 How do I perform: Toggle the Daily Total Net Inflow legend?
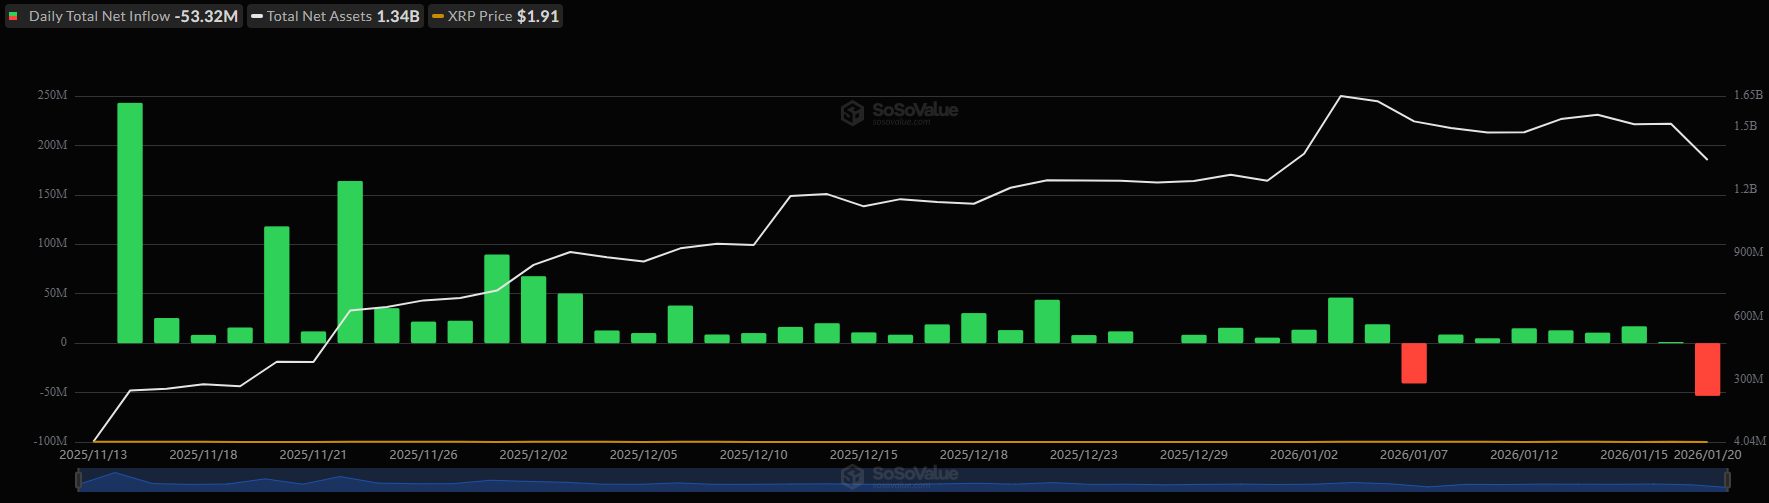point(123,16)
